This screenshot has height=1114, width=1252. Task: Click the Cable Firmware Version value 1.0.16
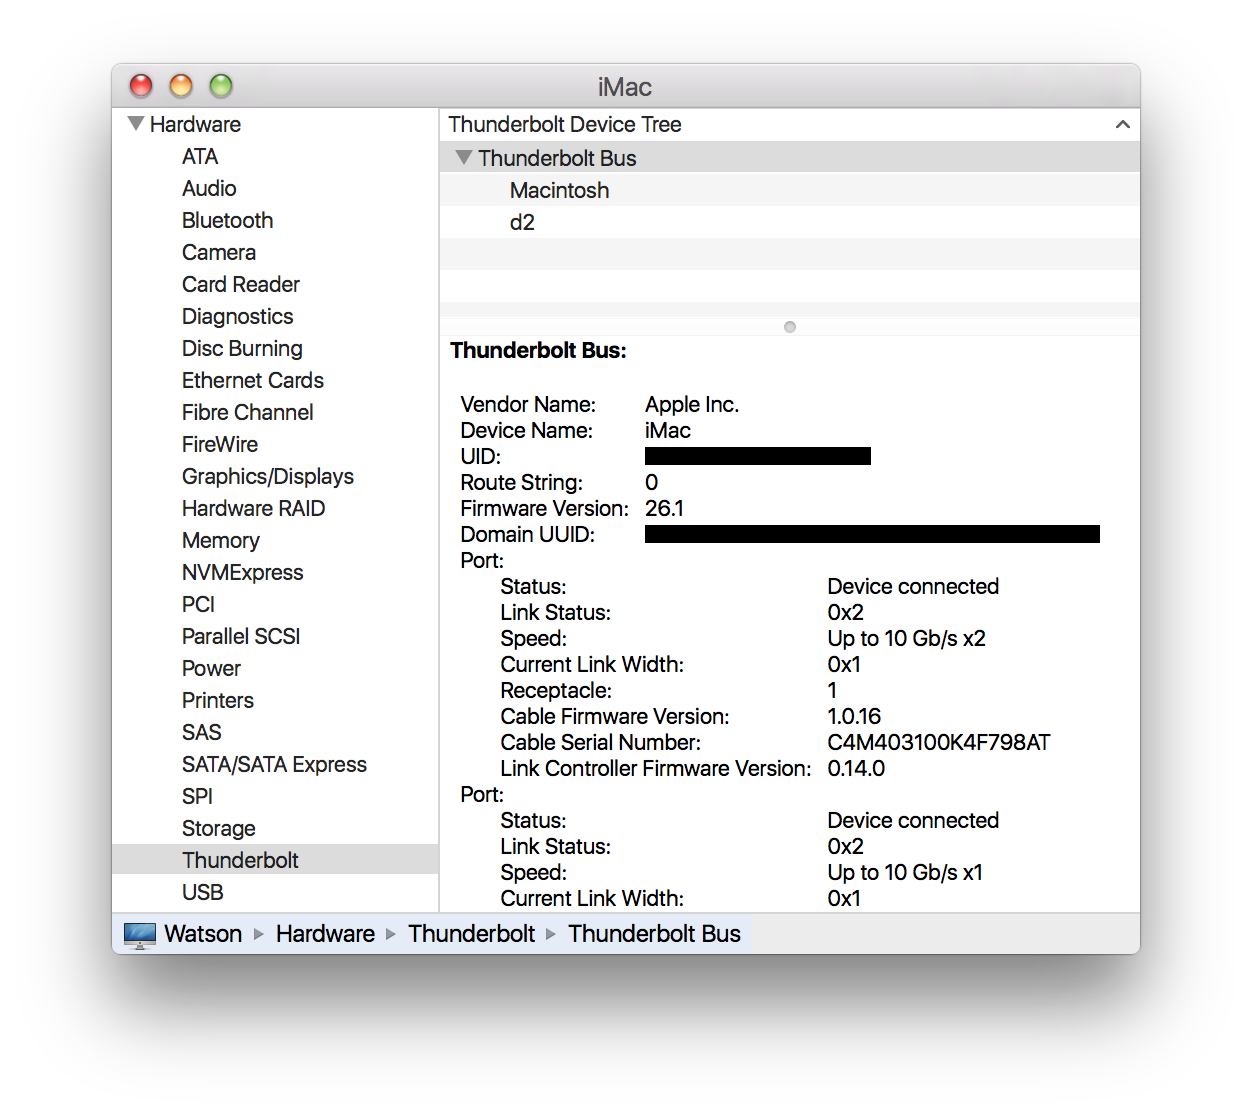tap(854, 716)
